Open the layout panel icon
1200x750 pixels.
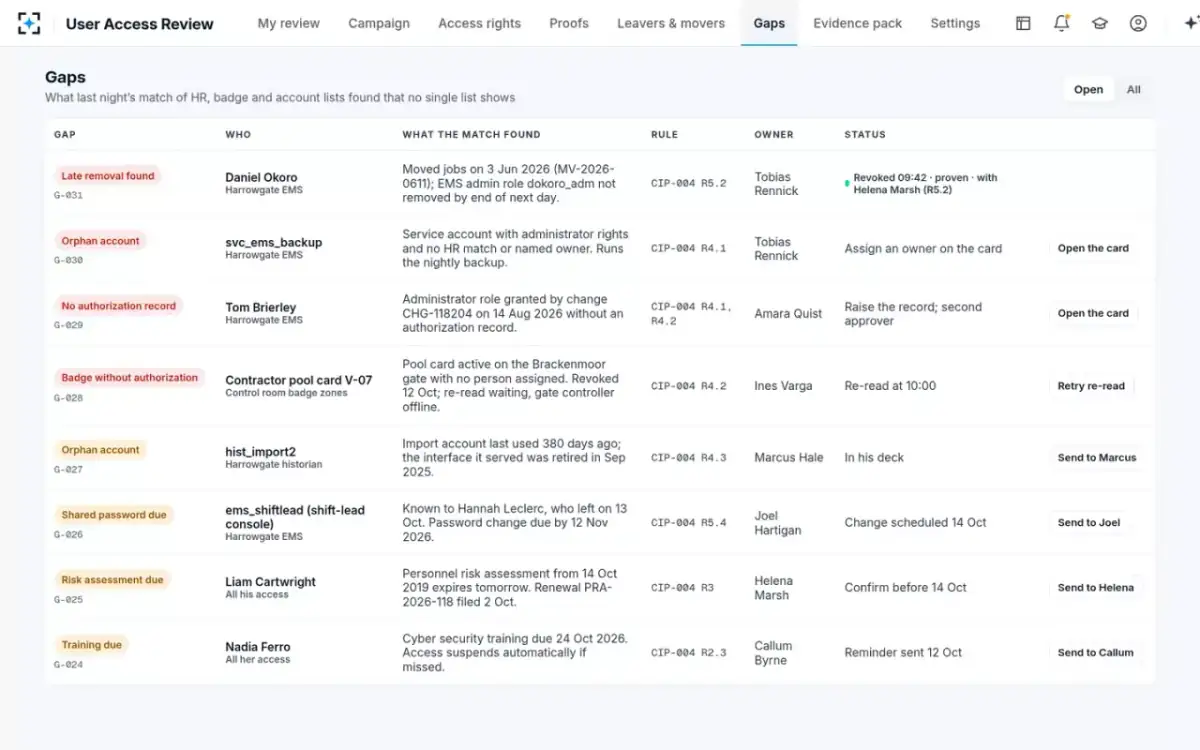click(x=1023, y=23)
